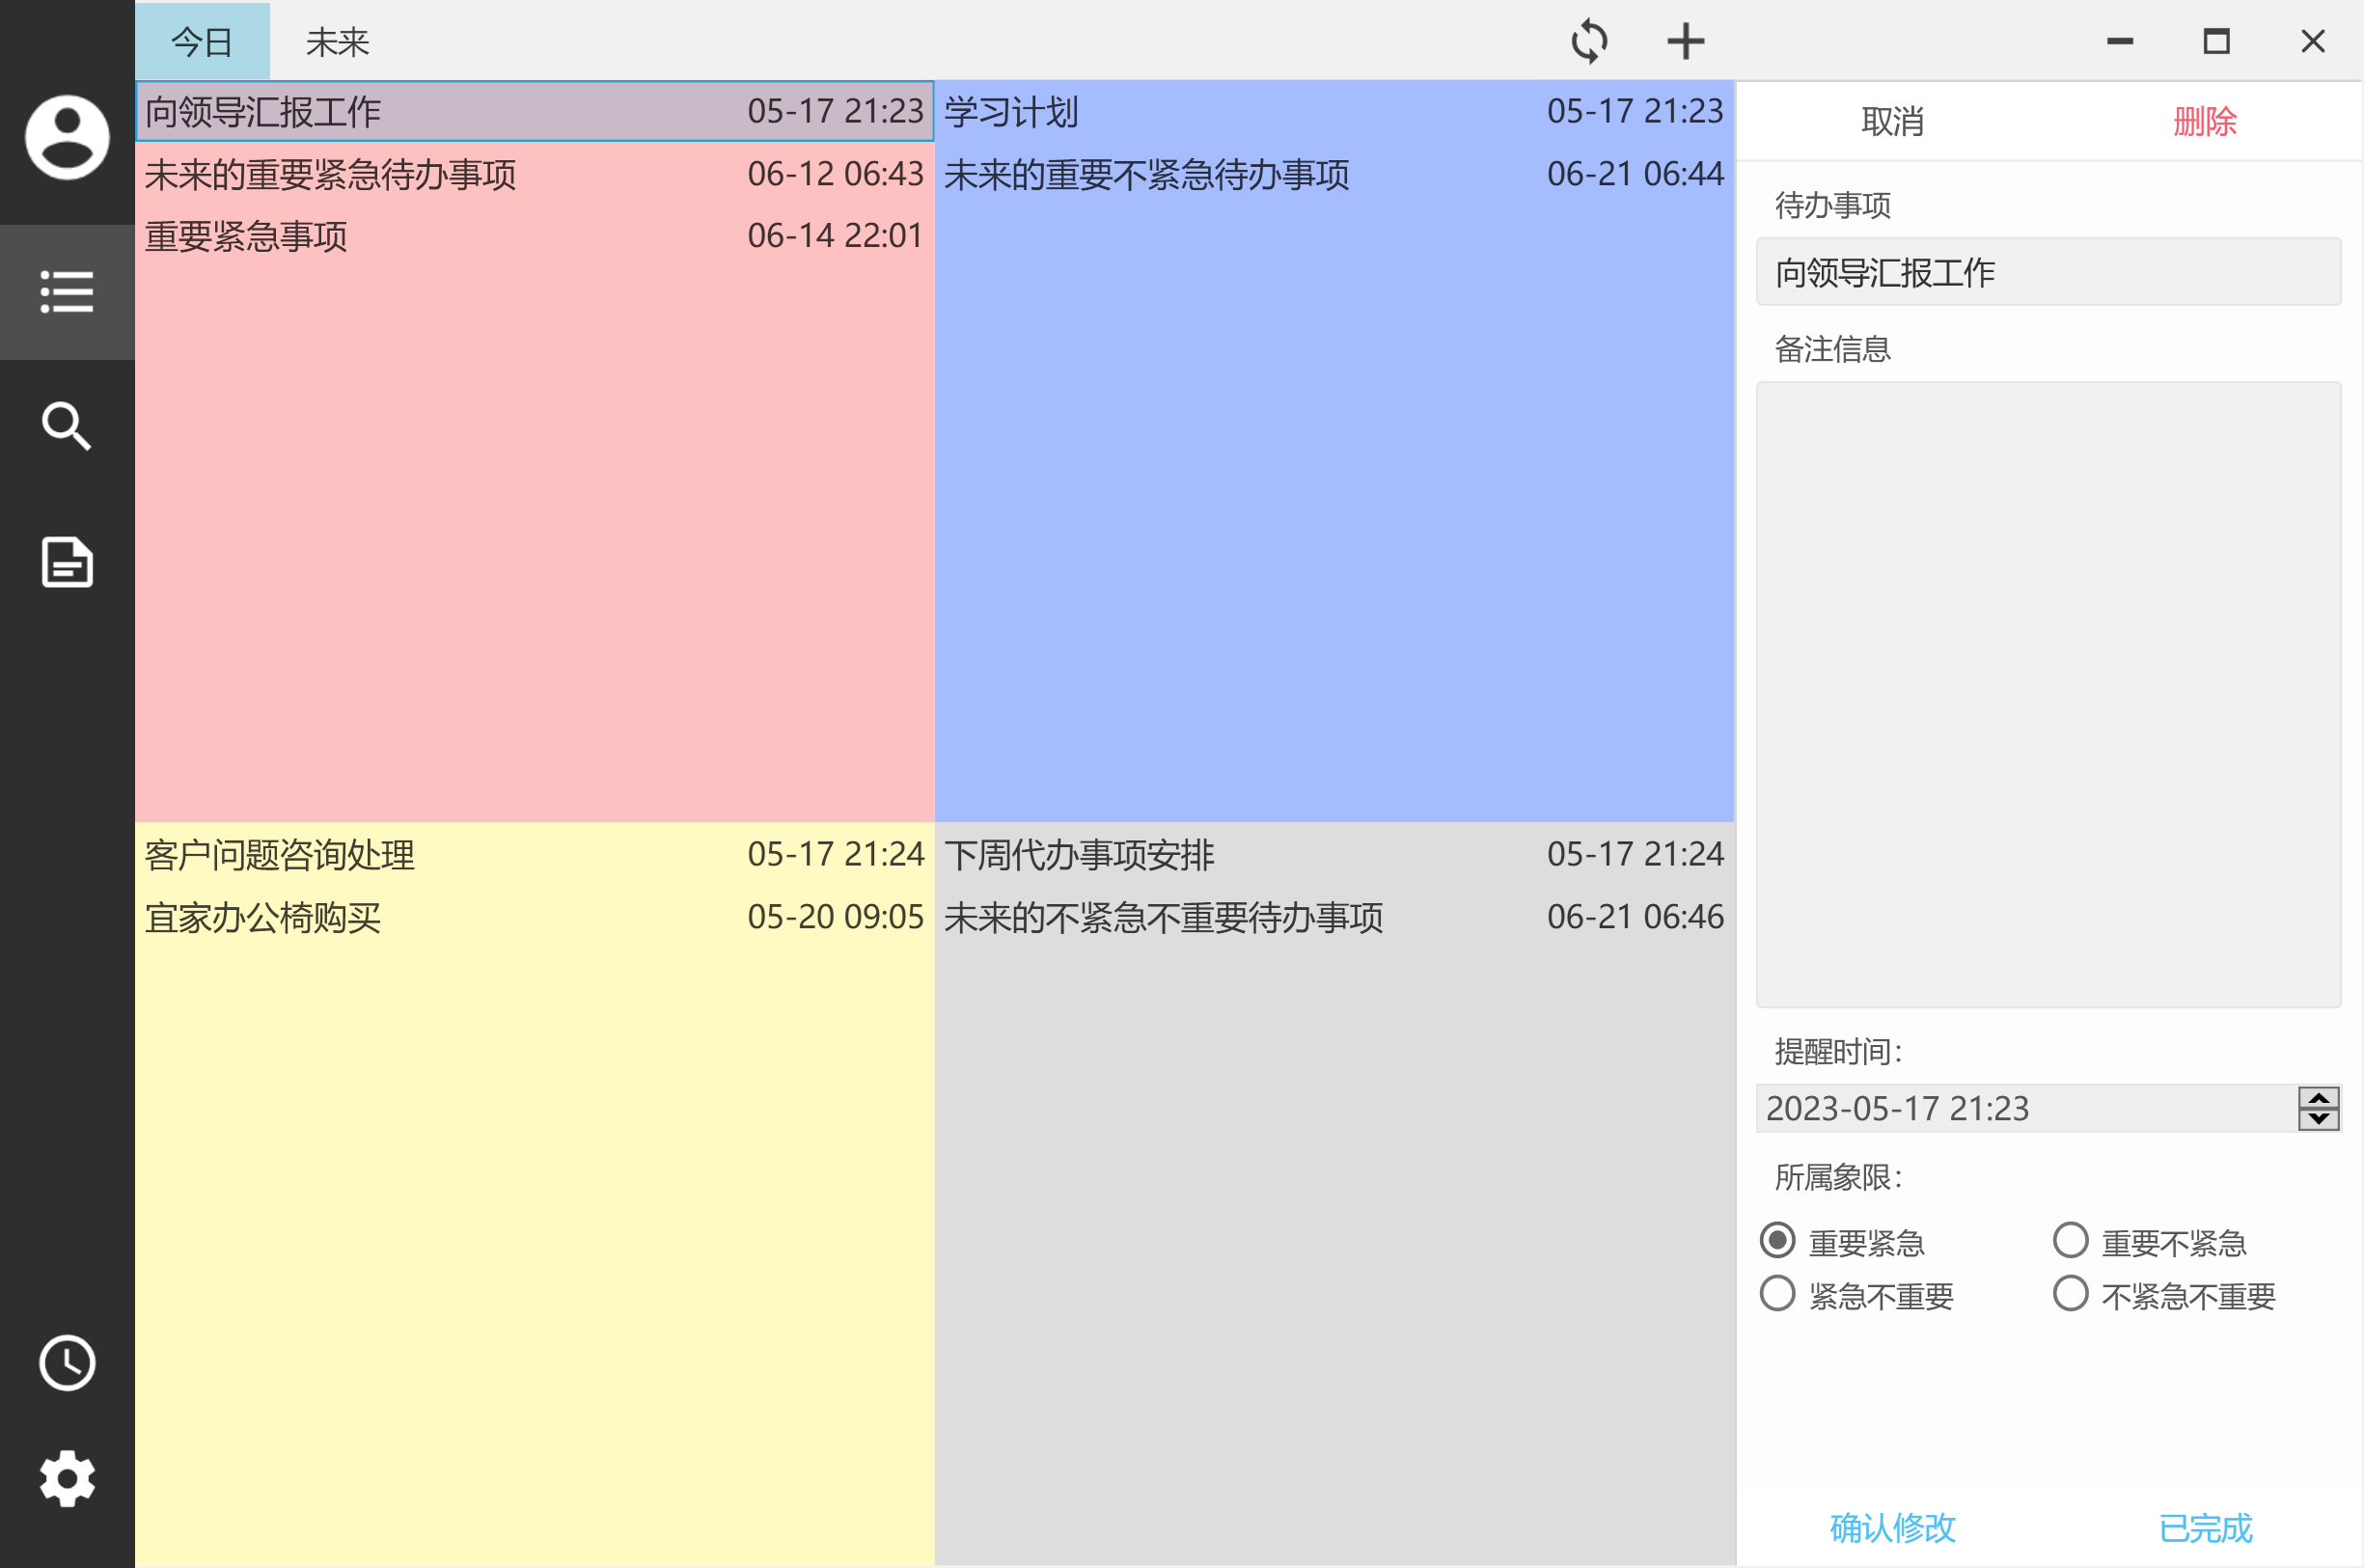This screenshot has height=1568, width=2364.
Task: Add a new task with plus icon
Action: click(1685, 42)
